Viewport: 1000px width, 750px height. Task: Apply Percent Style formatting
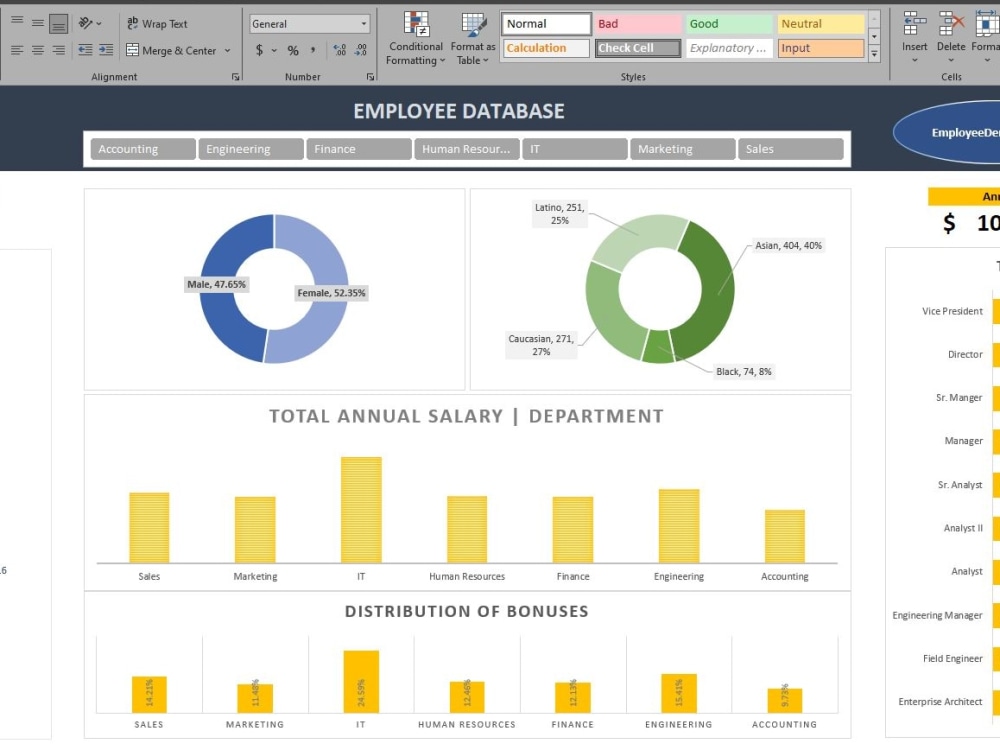point(291,47)
